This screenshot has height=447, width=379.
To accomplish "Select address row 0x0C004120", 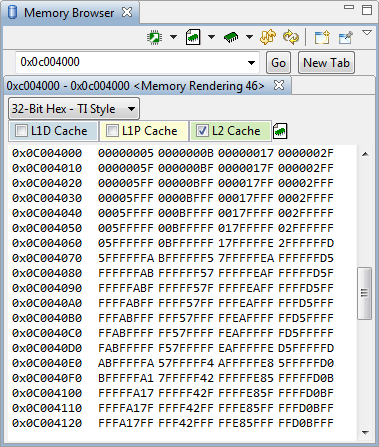I will [x=47, y=423].
